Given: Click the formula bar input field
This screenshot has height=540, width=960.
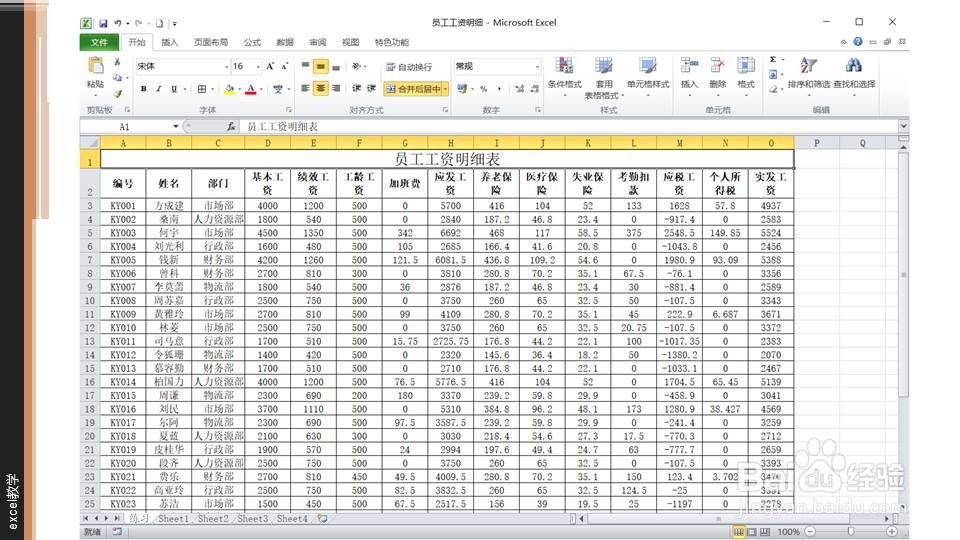Looking at the screenshot, I should [569, 126].
